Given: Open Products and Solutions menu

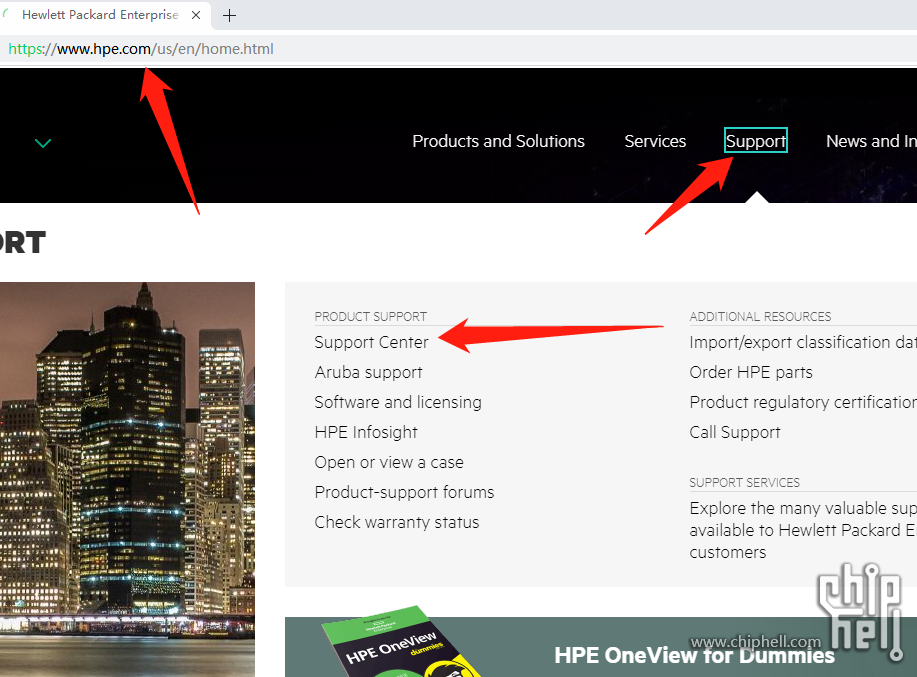Looking at the screenshot, I should tap(498, 141).
